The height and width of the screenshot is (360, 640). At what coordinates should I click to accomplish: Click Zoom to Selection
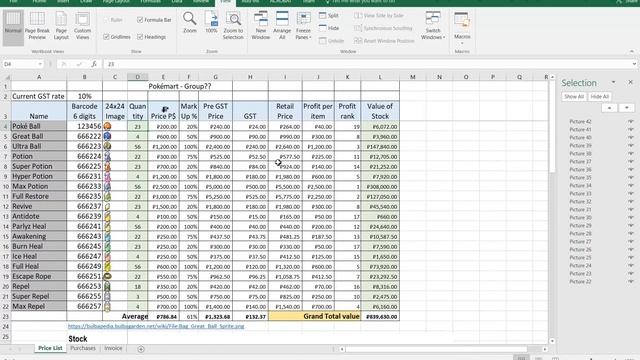pyautogui.click(x=233, y=26)
